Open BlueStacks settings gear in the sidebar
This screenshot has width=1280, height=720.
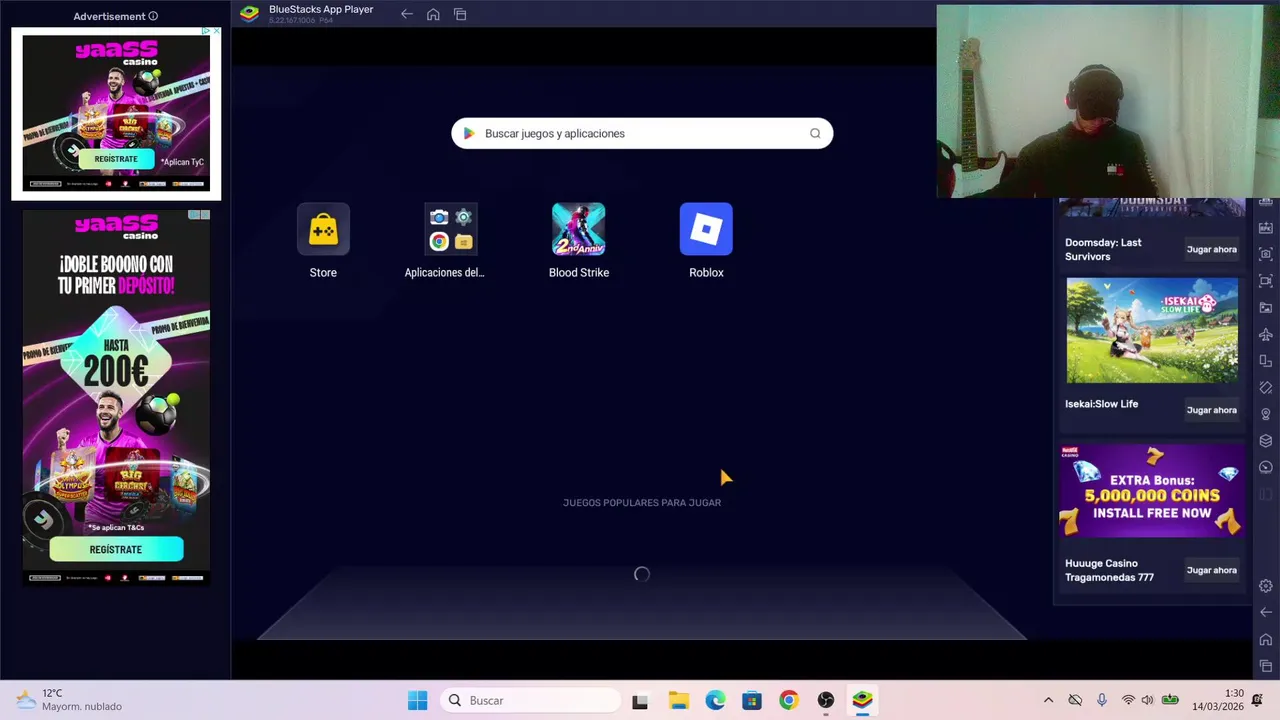click(1266, 586)
